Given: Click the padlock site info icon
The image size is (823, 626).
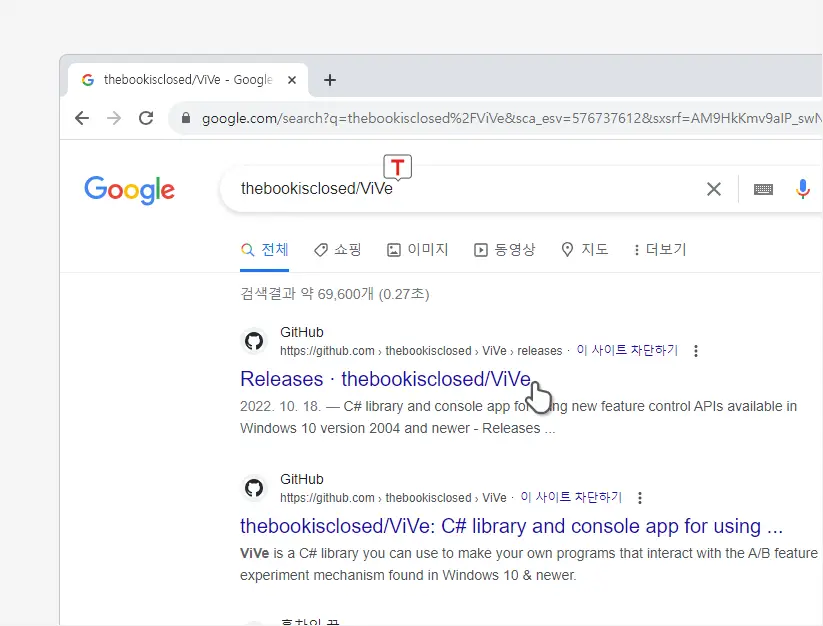Looking at the screenshot, I should coord(185,118).
